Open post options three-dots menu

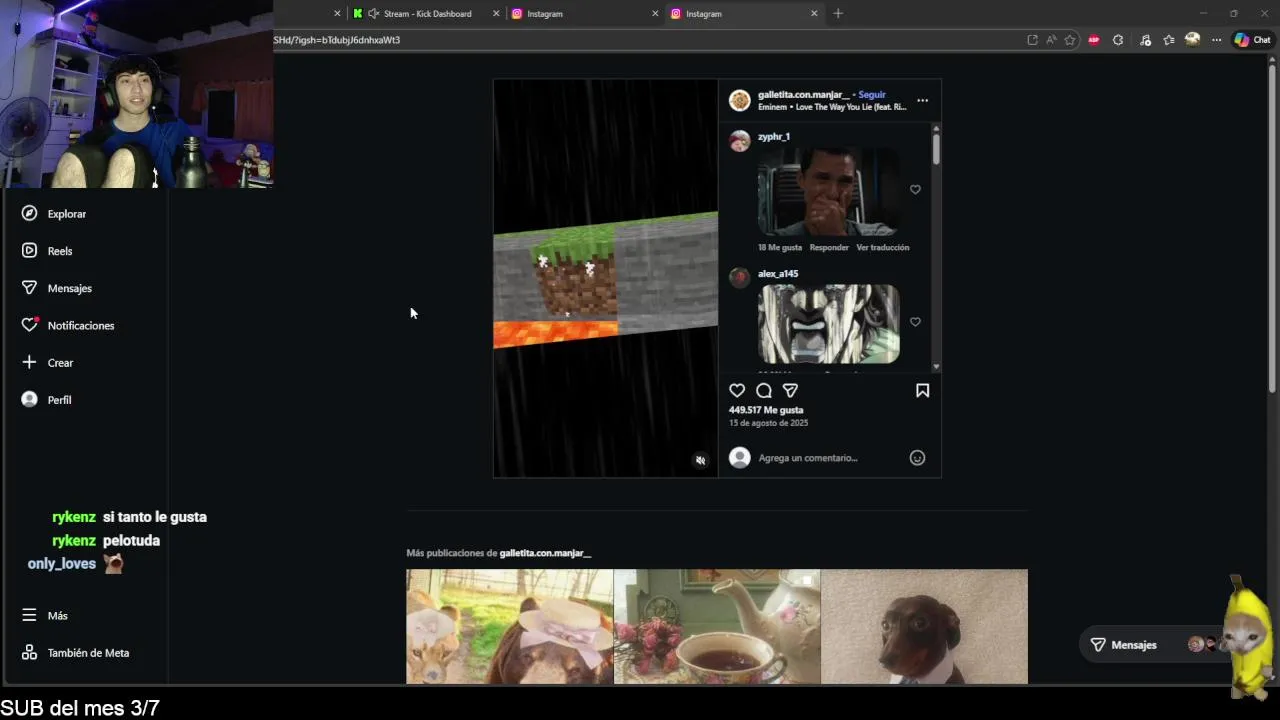pos(922,100)
